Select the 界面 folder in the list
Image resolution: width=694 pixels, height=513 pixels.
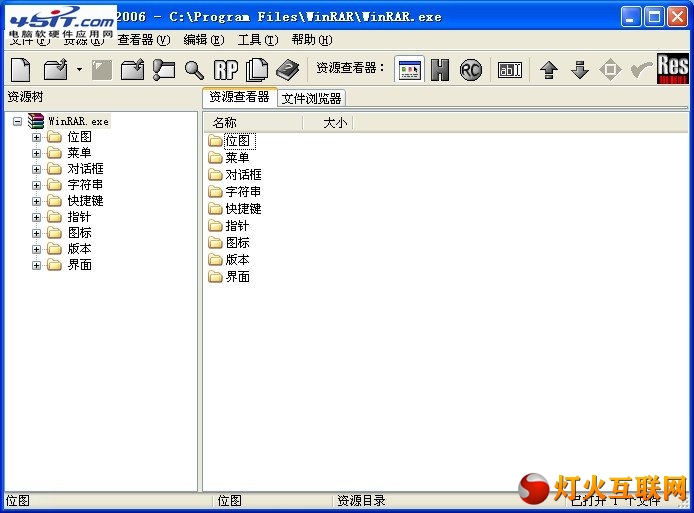point(229,277)
